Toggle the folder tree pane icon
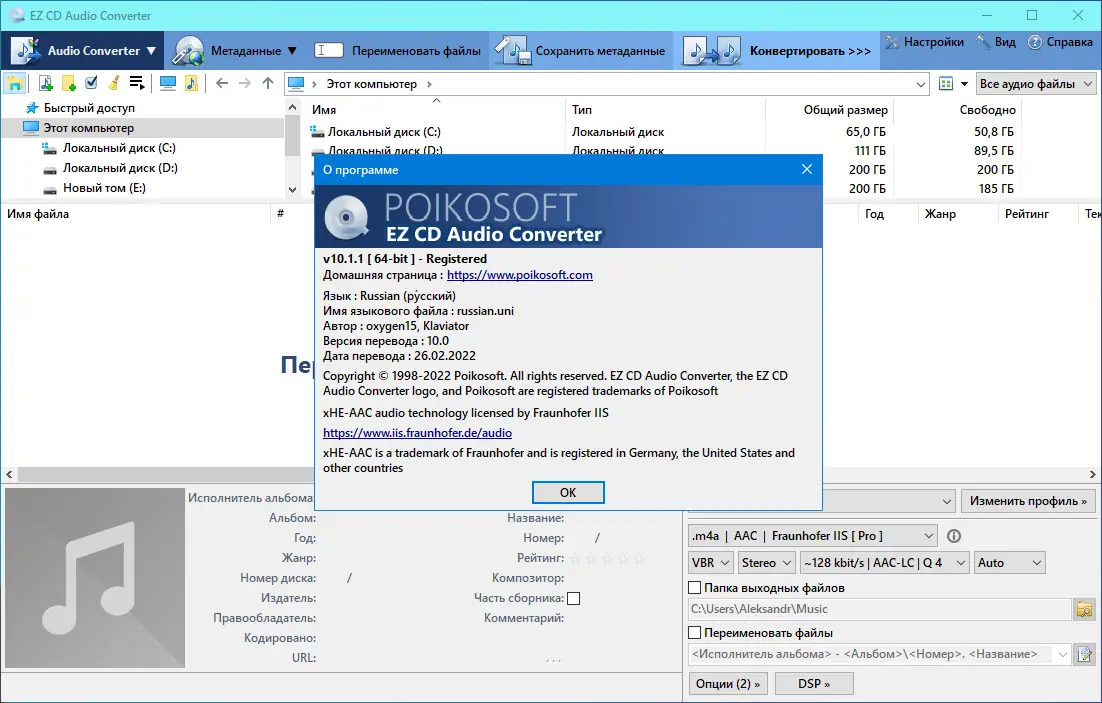Screen dimensions: 1102x703 pos(15,84)
